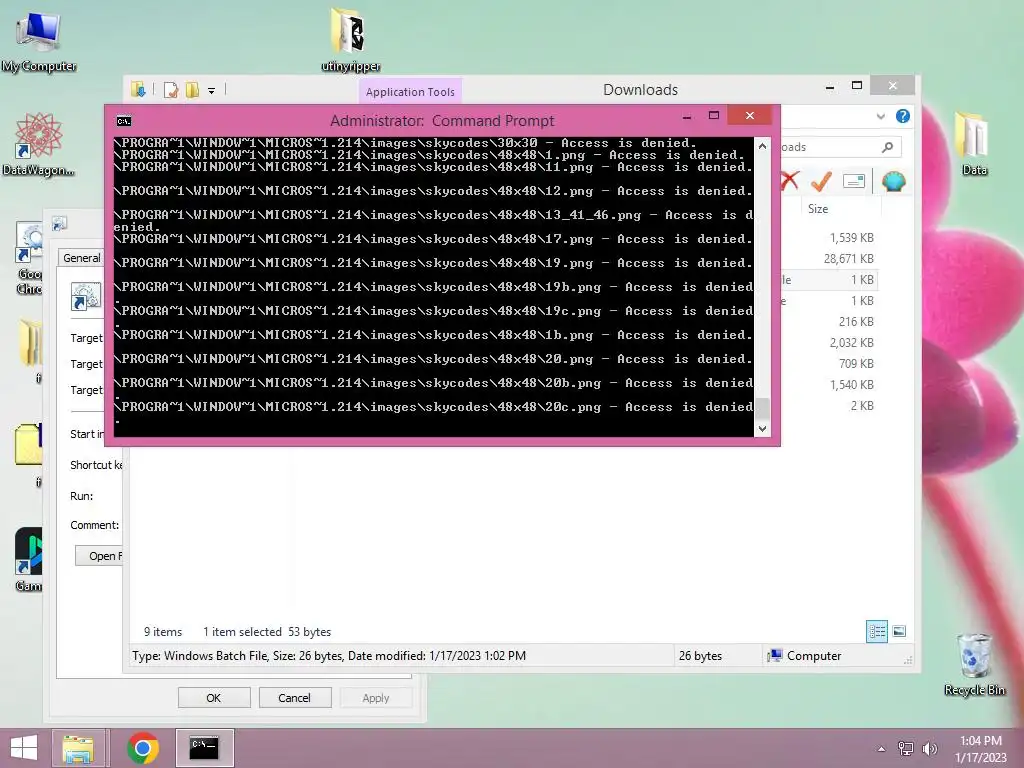1024x768 pixels.
Task: Click '1 item selected 53 bytes' status text
Action: 267,632
